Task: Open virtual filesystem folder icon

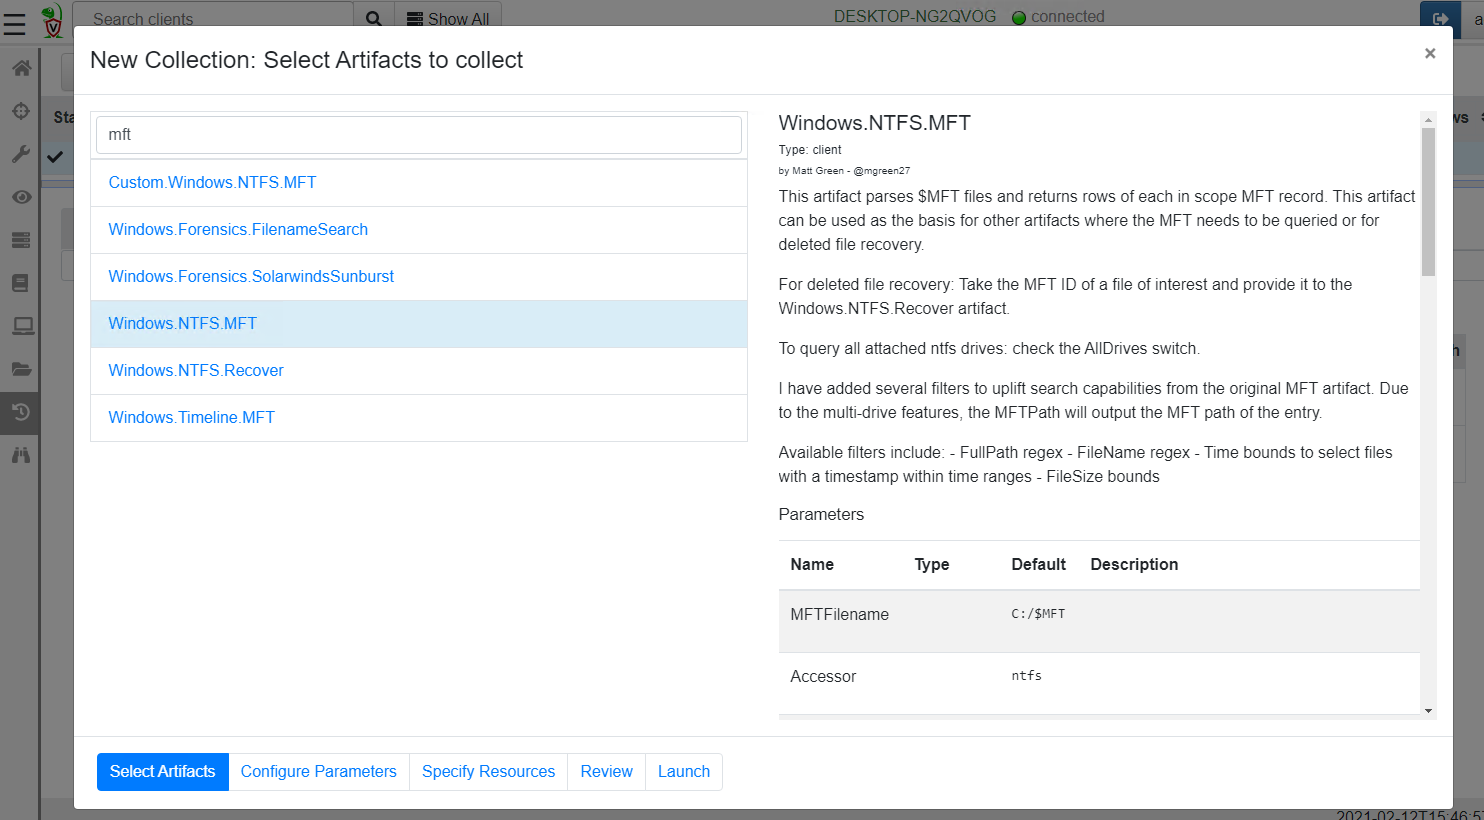Action: (x=21, y=369)
